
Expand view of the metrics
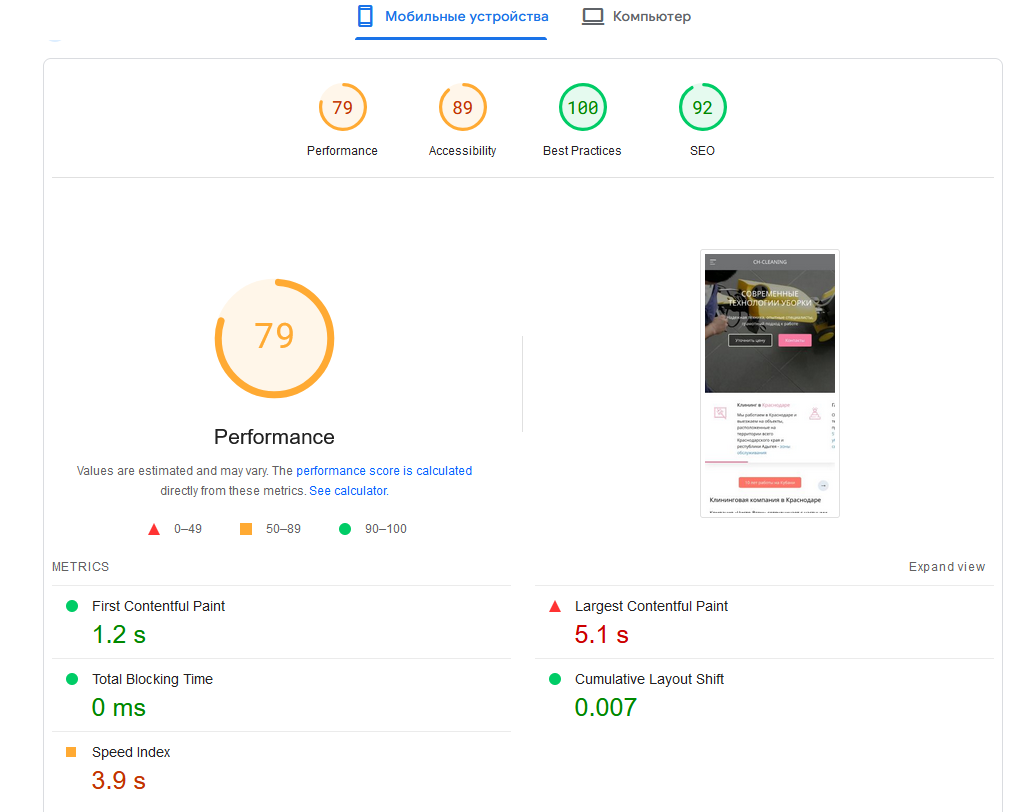click(947, 567)
